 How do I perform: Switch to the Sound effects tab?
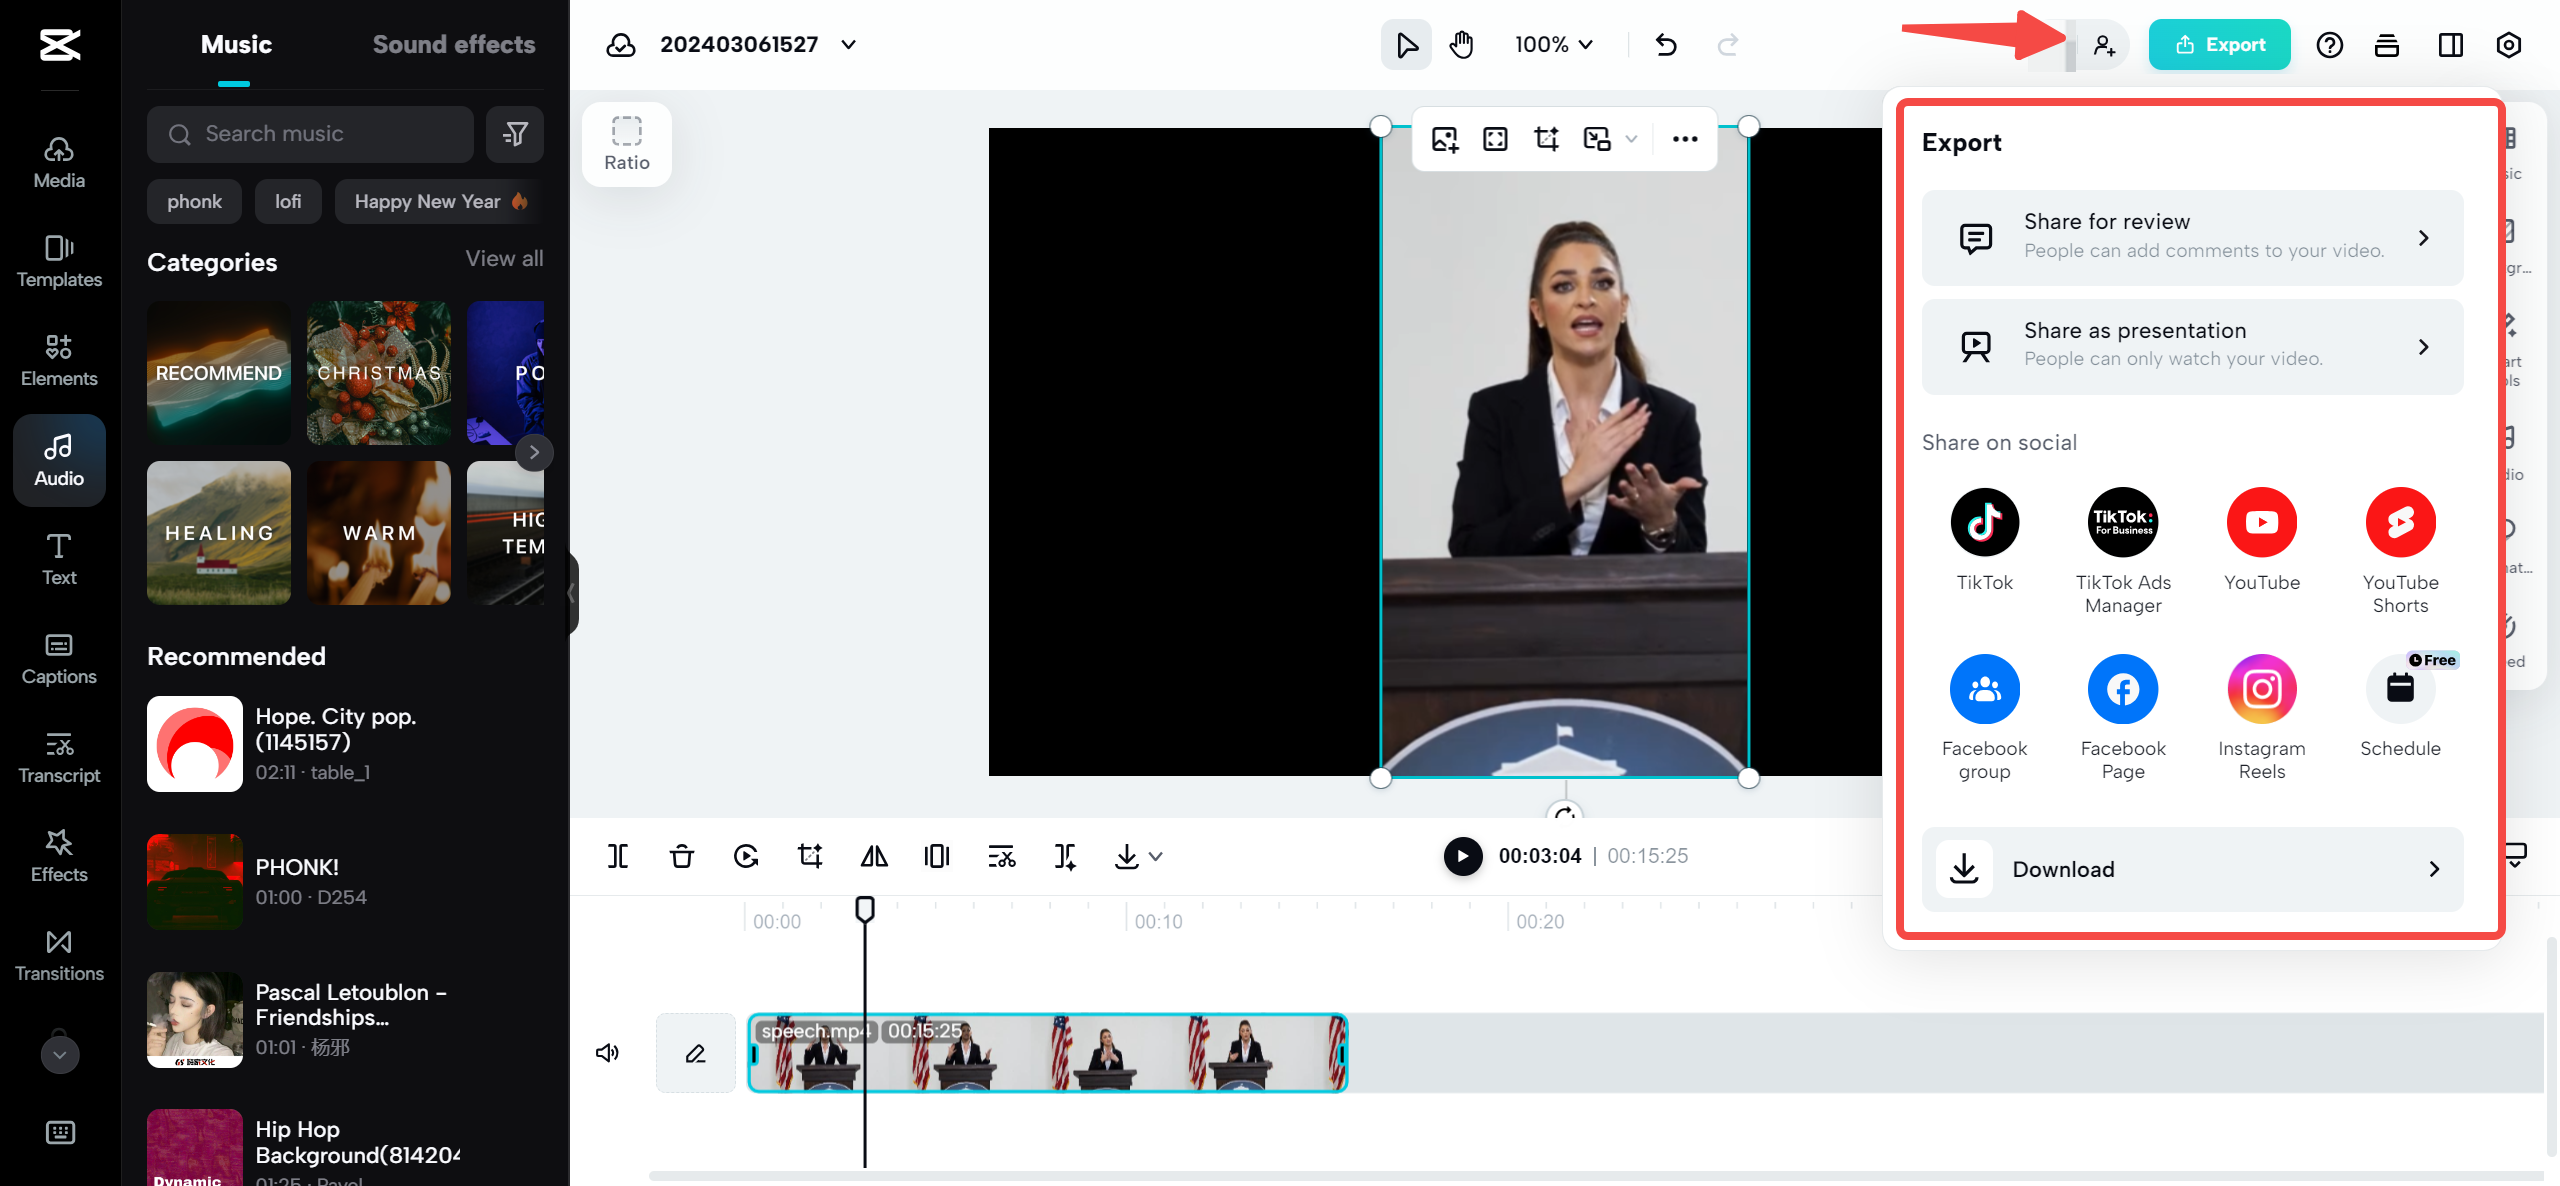click(453, 45)
